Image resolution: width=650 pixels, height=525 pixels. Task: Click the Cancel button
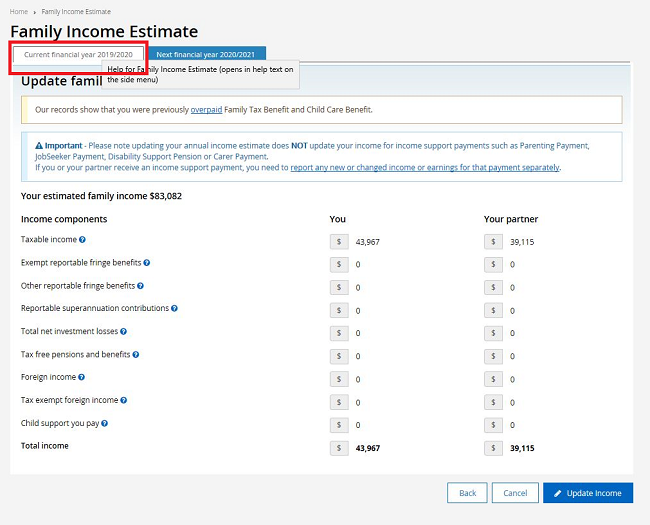pyautogui.click(x=515, y=493)
